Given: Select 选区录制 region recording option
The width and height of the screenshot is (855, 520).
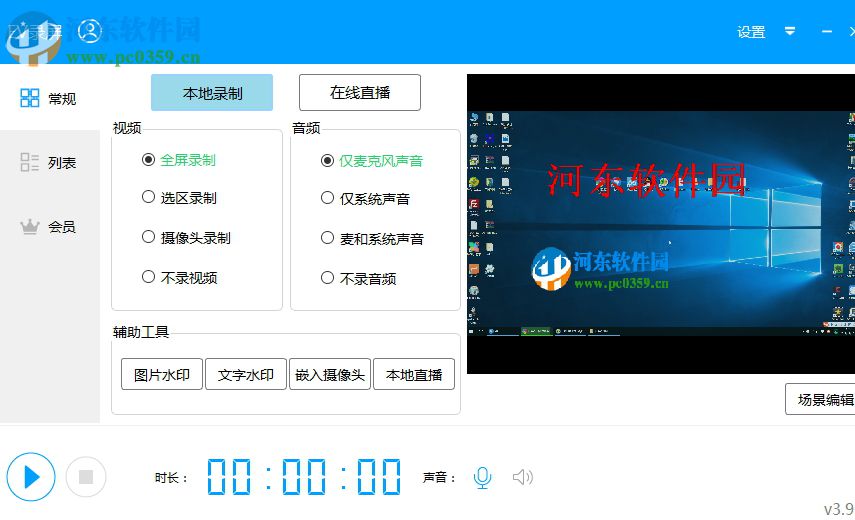Looking at the screenshot, I should 179,197.
